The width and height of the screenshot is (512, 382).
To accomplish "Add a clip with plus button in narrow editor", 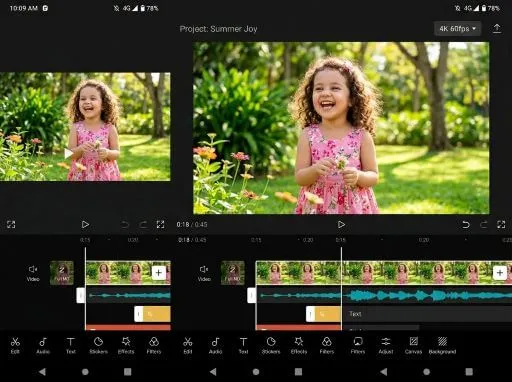I will (159, 273).
